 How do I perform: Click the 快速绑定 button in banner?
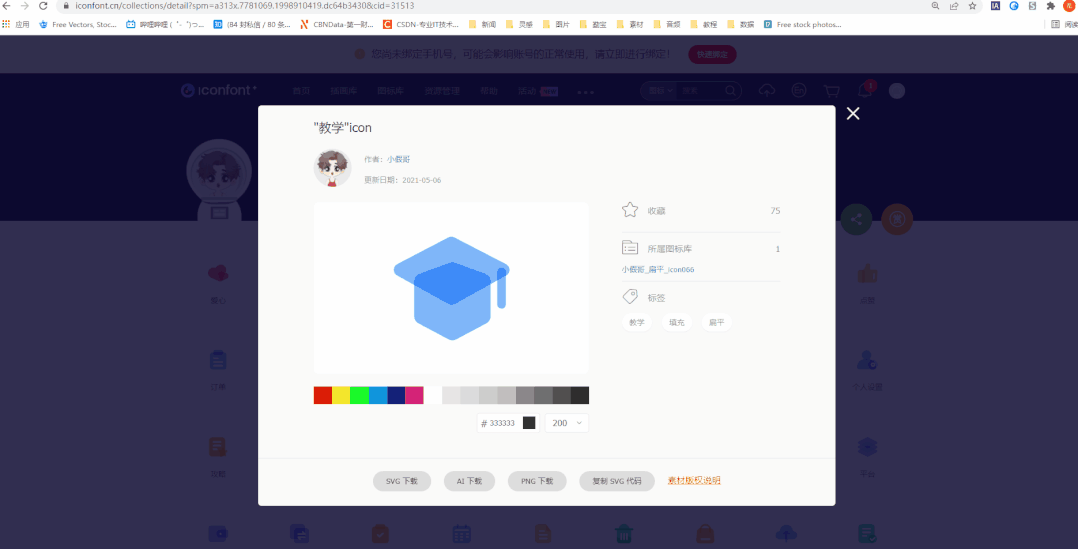click(712, 54)
